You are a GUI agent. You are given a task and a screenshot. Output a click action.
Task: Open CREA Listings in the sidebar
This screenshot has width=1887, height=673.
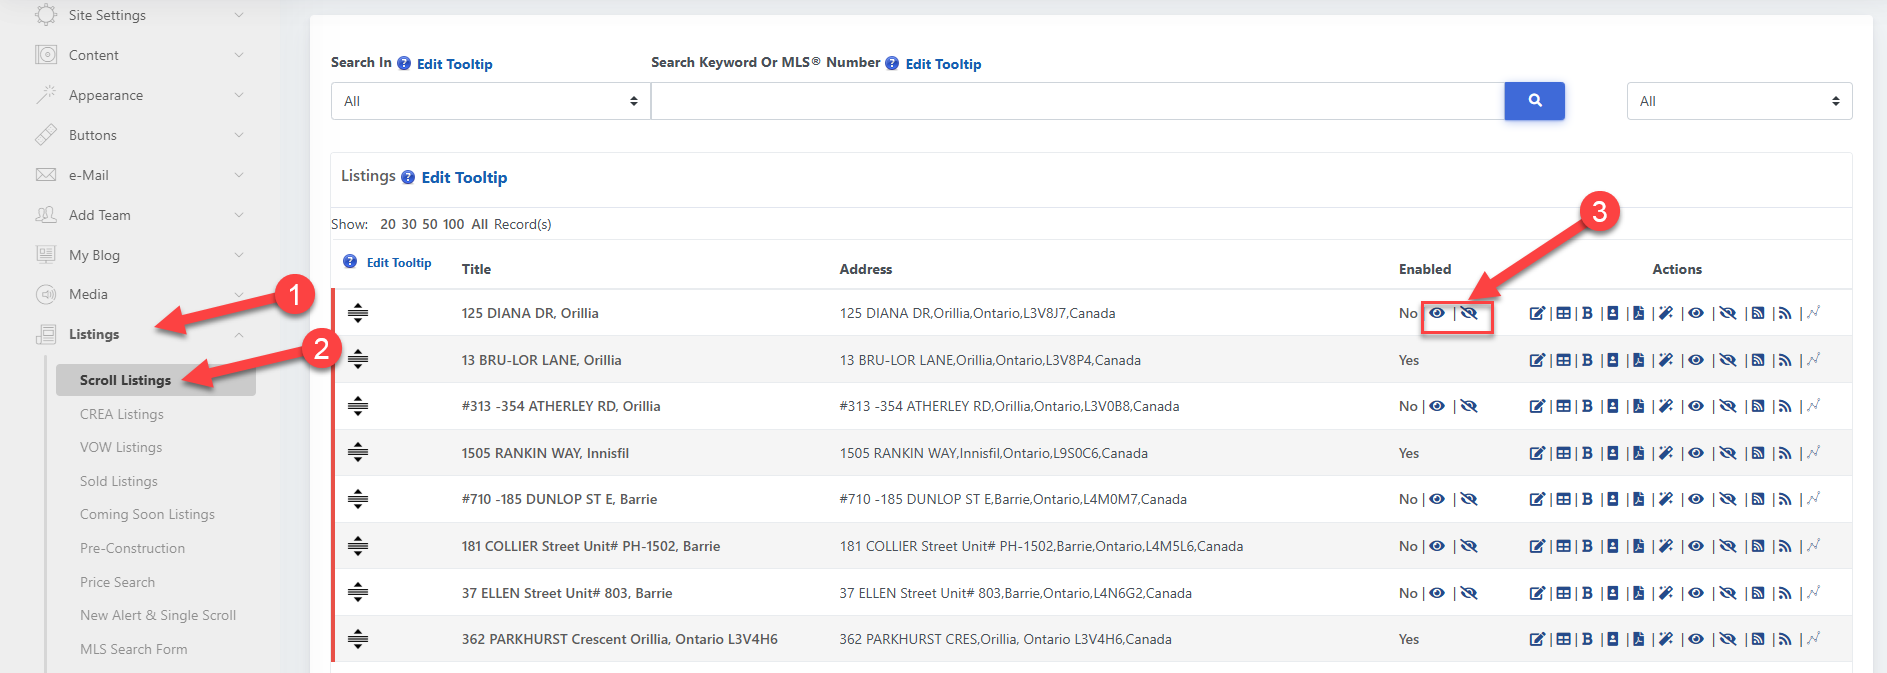tap(122, 414)
